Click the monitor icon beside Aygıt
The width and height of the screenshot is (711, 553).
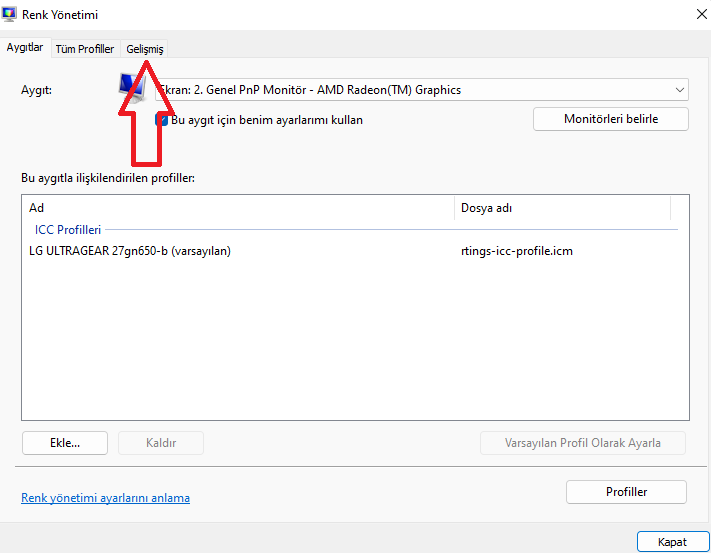(x=132, y=89)
